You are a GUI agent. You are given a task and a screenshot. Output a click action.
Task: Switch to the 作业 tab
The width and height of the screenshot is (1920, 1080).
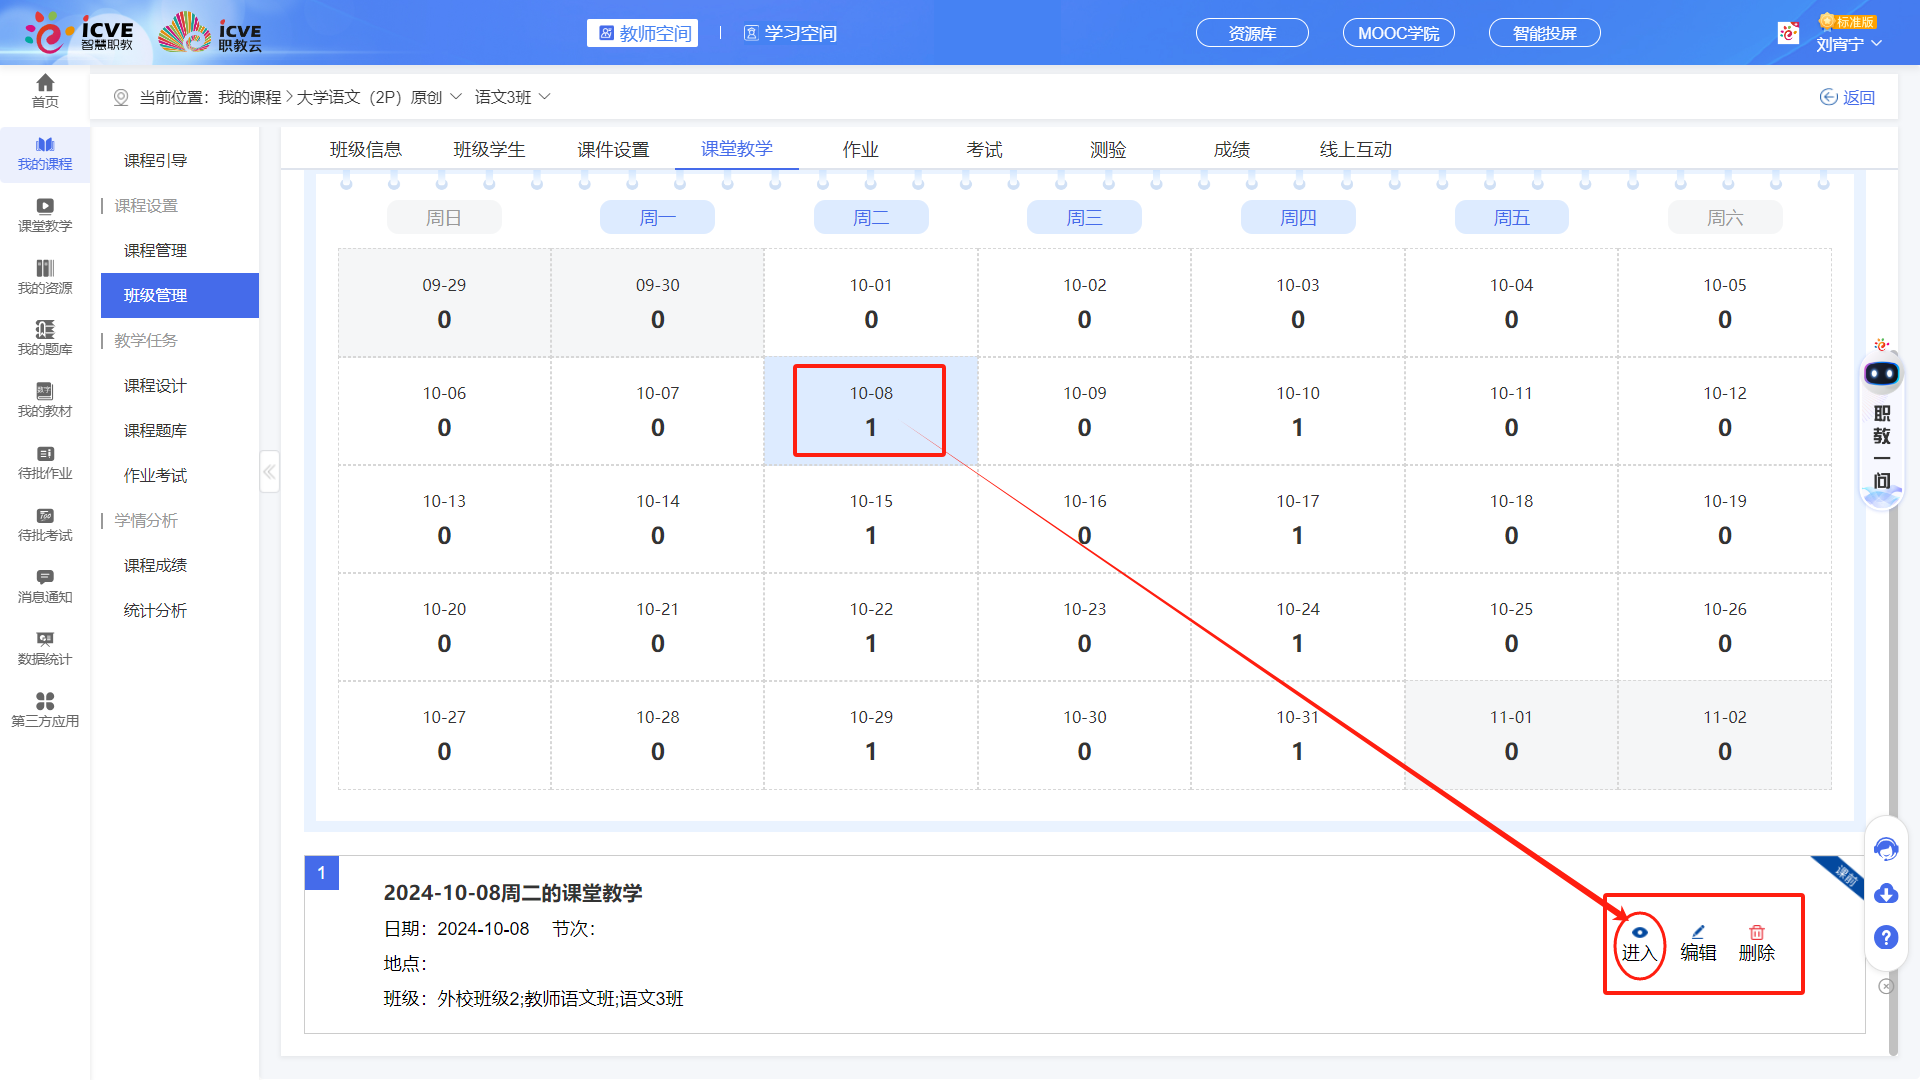click(x=861, y=148)
